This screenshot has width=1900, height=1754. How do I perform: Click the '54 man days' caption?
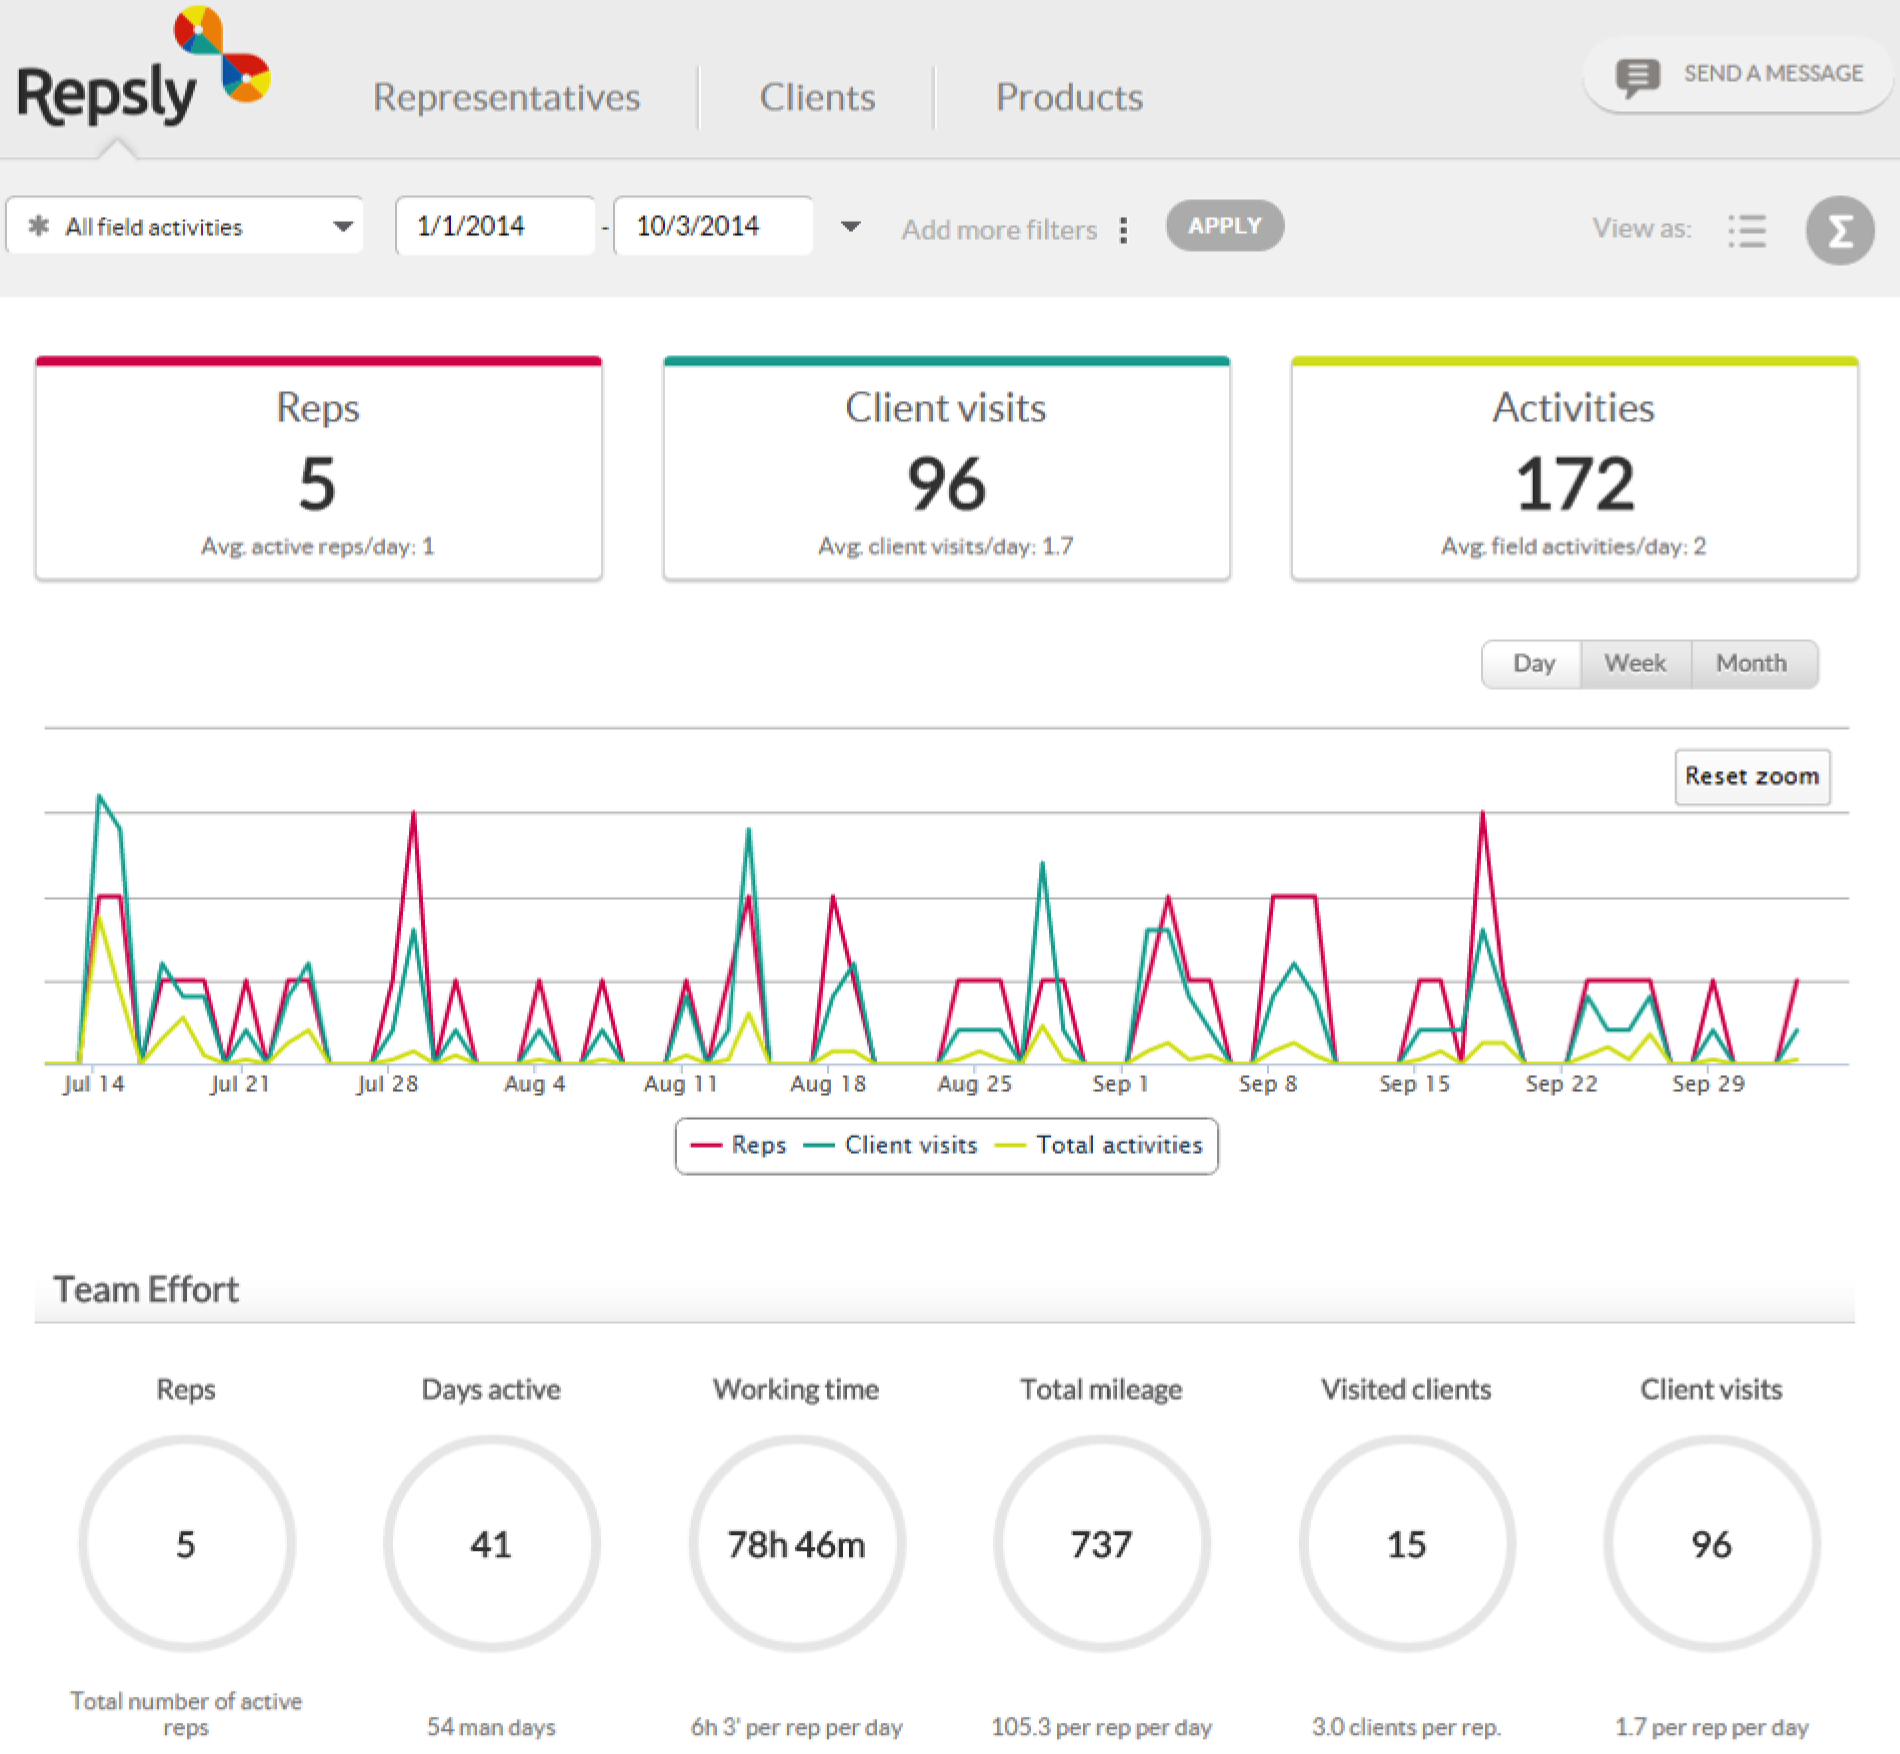pyautogui.click(x=491, y=1727)
